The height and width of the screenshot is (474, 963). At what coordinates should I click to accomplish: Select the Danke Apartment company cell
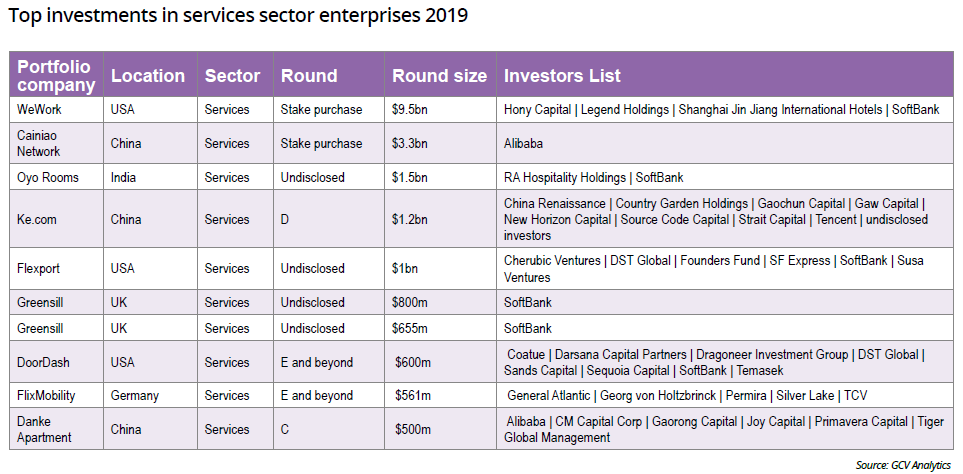click(x=45, y=429)
